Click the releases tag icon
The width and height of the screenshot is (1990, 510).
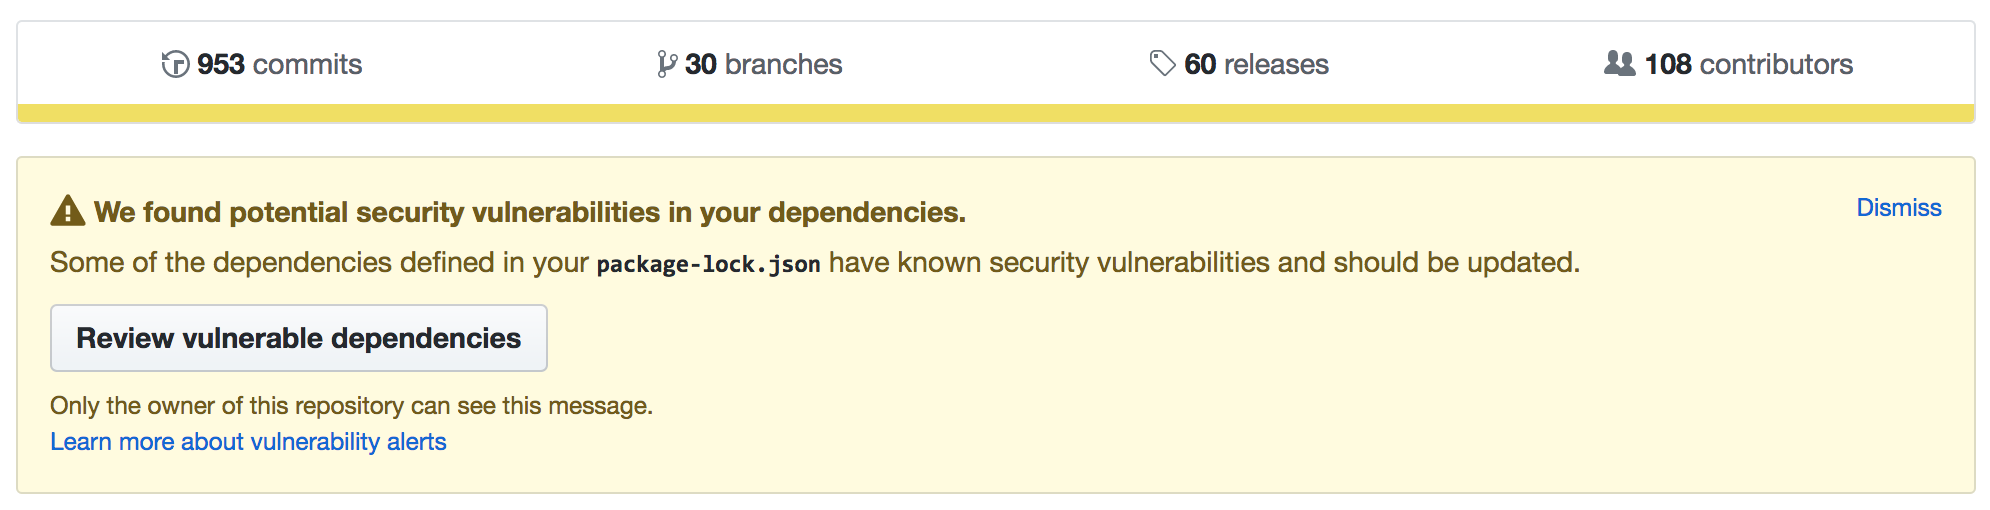(1162, 63)
